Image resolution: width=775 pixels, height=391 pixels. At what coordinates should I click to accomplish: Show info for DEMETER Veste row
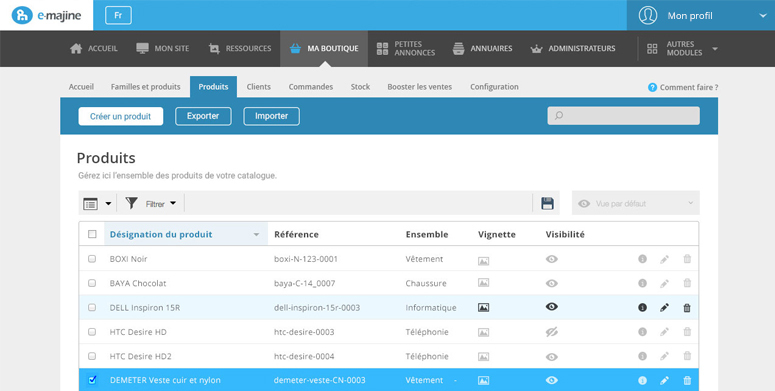point(642,380)
